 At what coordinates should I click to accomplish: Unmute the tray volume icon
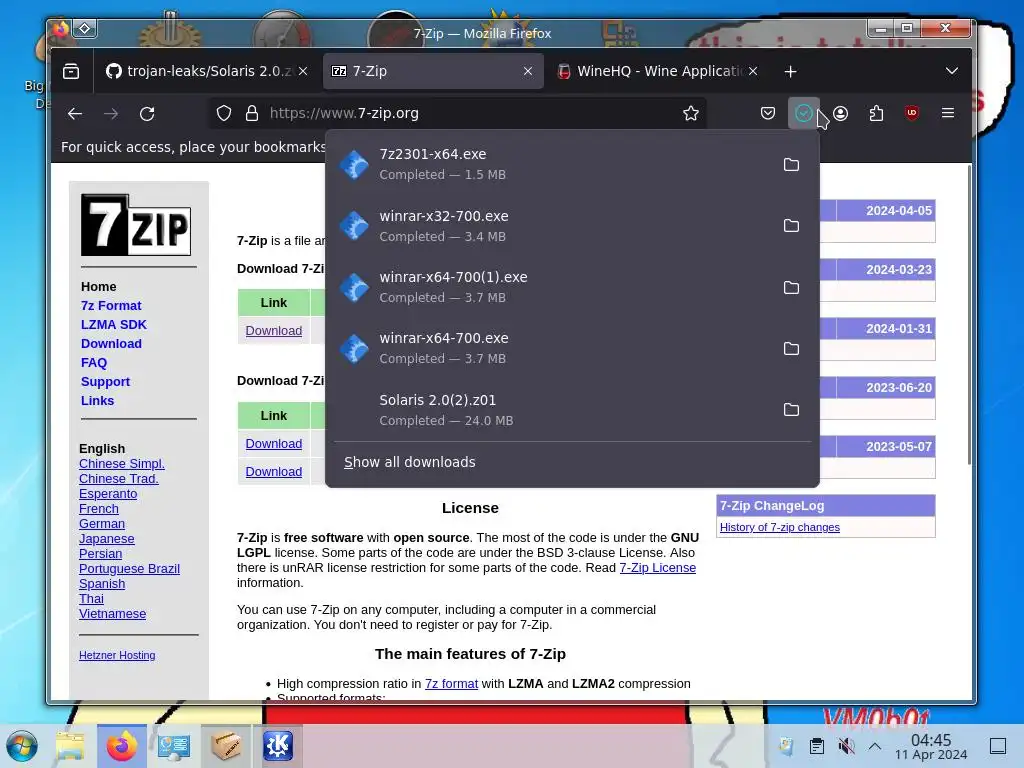tap(846, 746)
